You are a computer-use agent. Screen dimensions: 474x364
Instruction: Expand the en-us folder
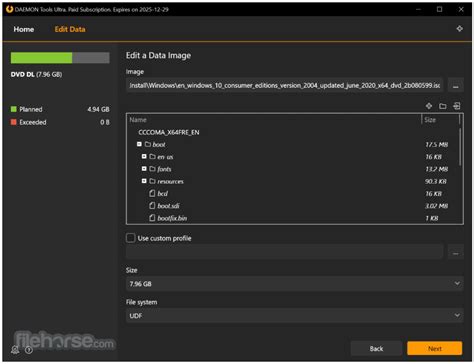point(144,156)
